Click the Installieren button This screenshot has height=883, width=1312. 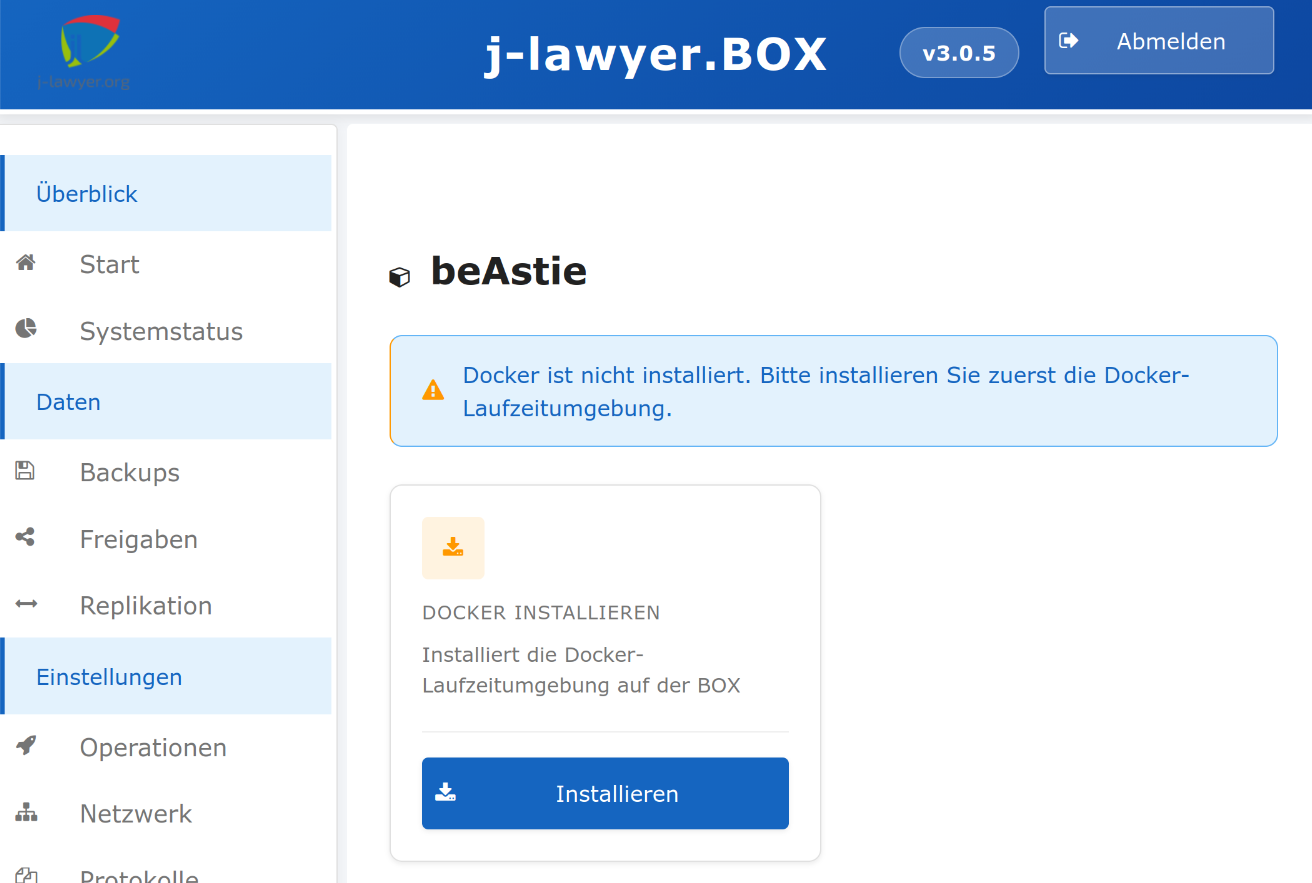point(605,793)
